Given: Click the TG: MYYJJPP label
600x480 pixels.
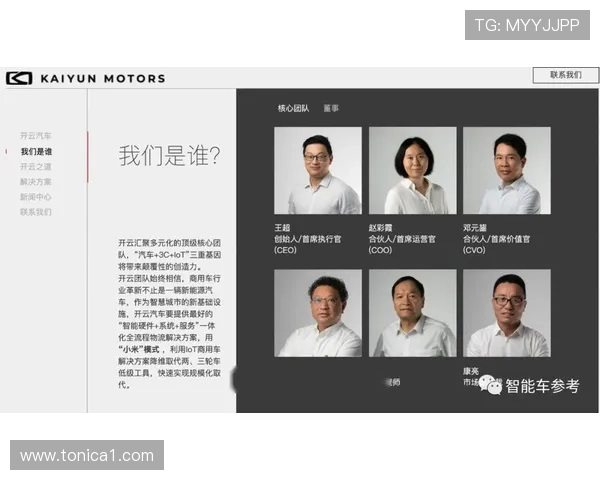Looking at the screenshot, I should tap(527, 25).
